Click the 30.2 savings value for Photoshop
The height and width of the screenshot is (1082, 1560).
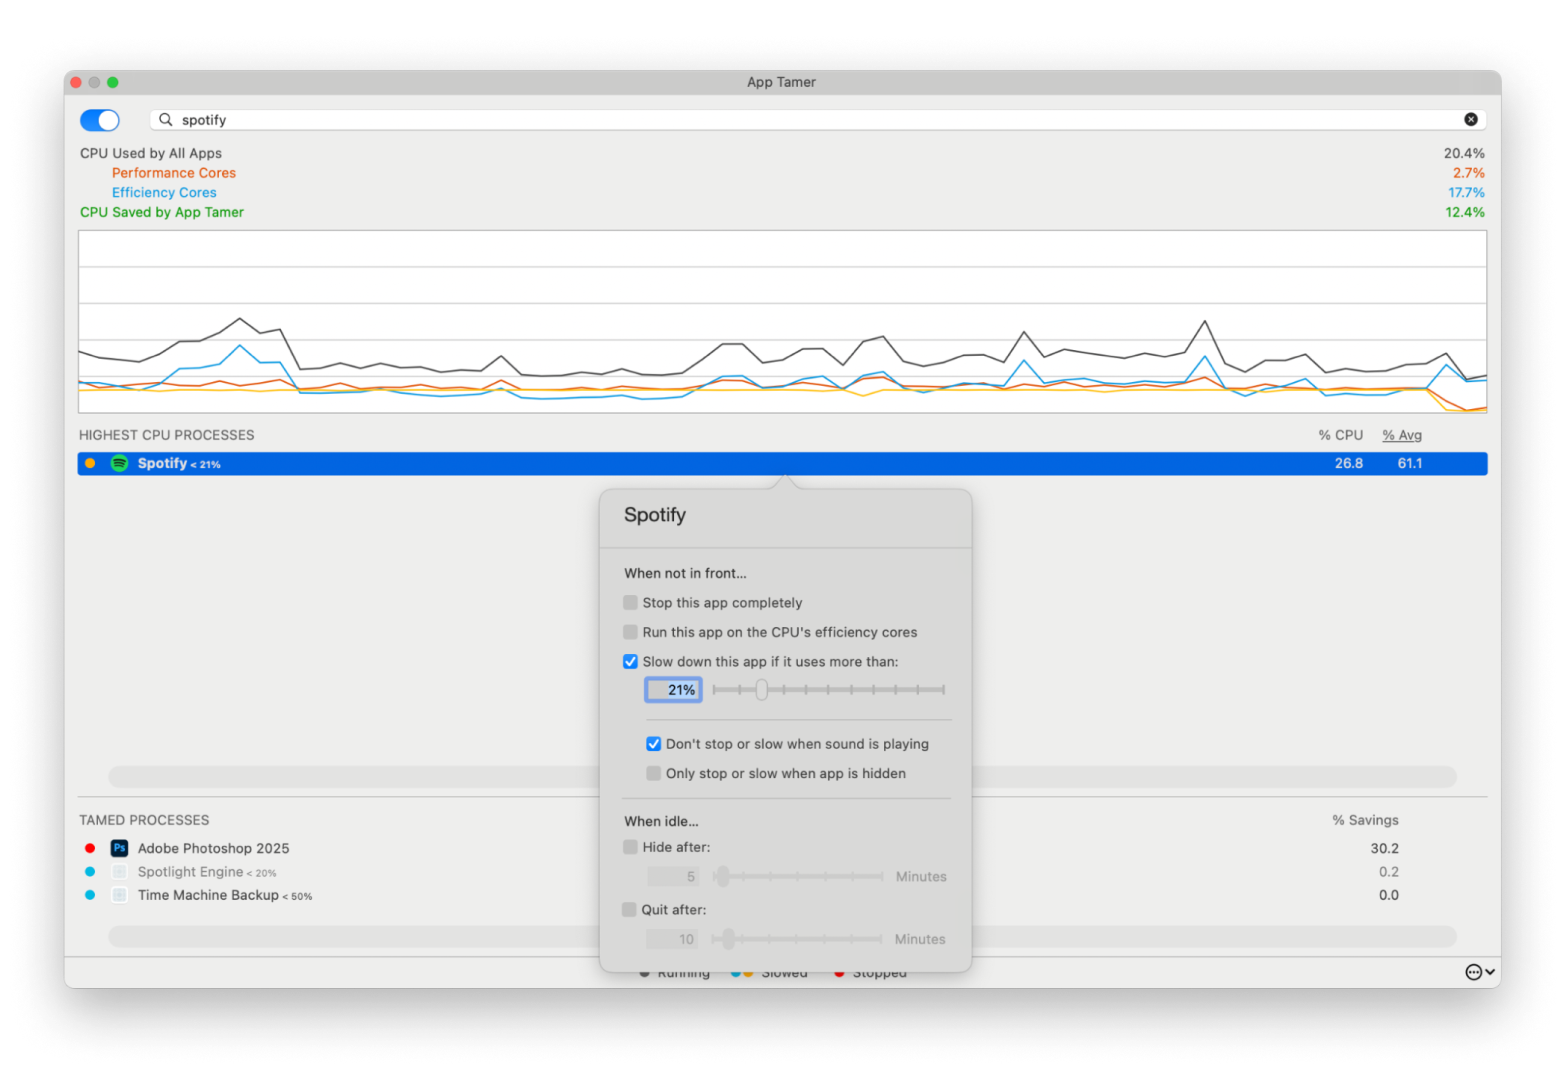click(x=1385, y=848)
